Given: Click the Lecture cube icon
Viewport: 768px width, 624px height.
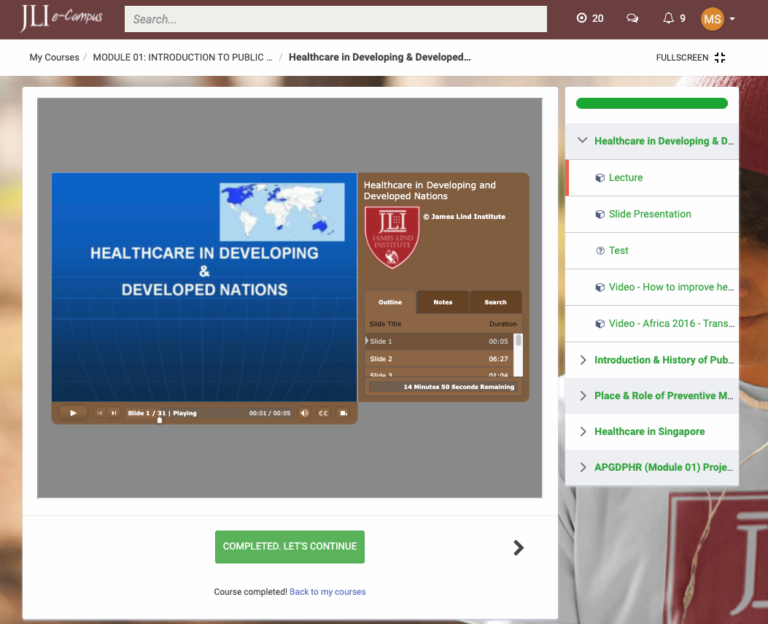Looking at the screenshot, I should tap(600, 178).
